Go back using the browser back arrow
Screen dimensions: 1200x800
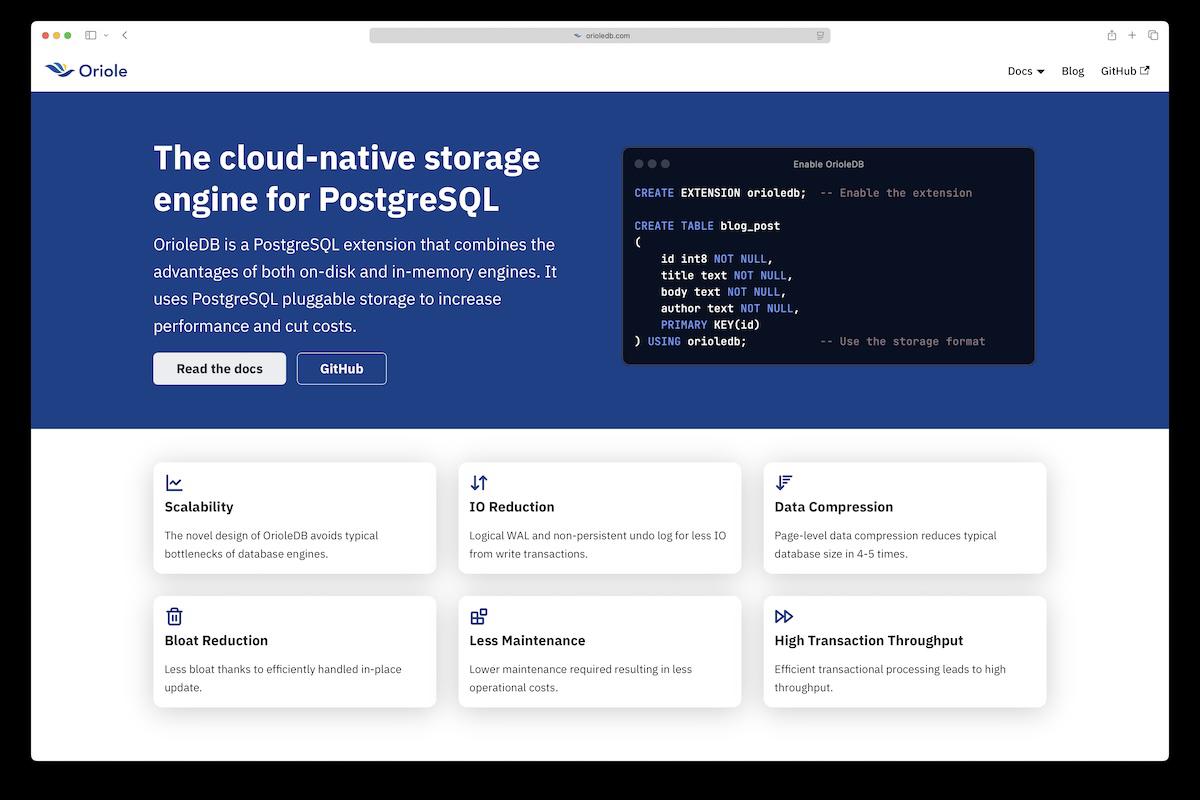click(x=125, y=35)
